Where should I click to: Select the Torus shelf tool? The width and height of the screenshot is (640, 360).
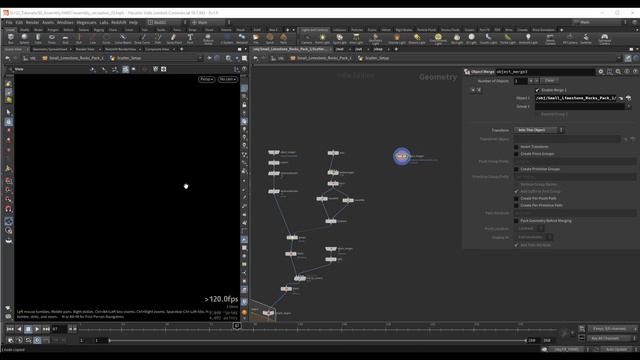[x=52, y=39]
